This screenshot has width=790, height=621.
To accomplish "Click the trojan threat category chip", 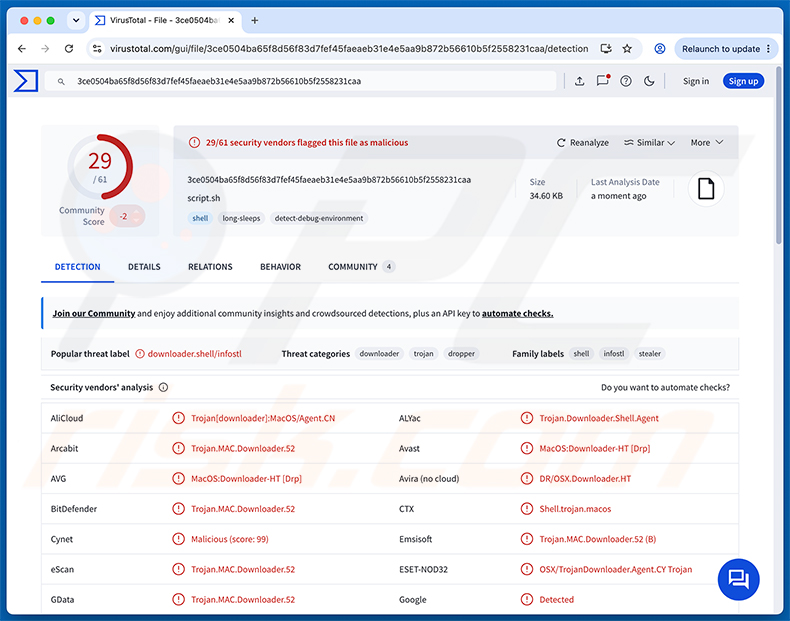I will point(423,354).
